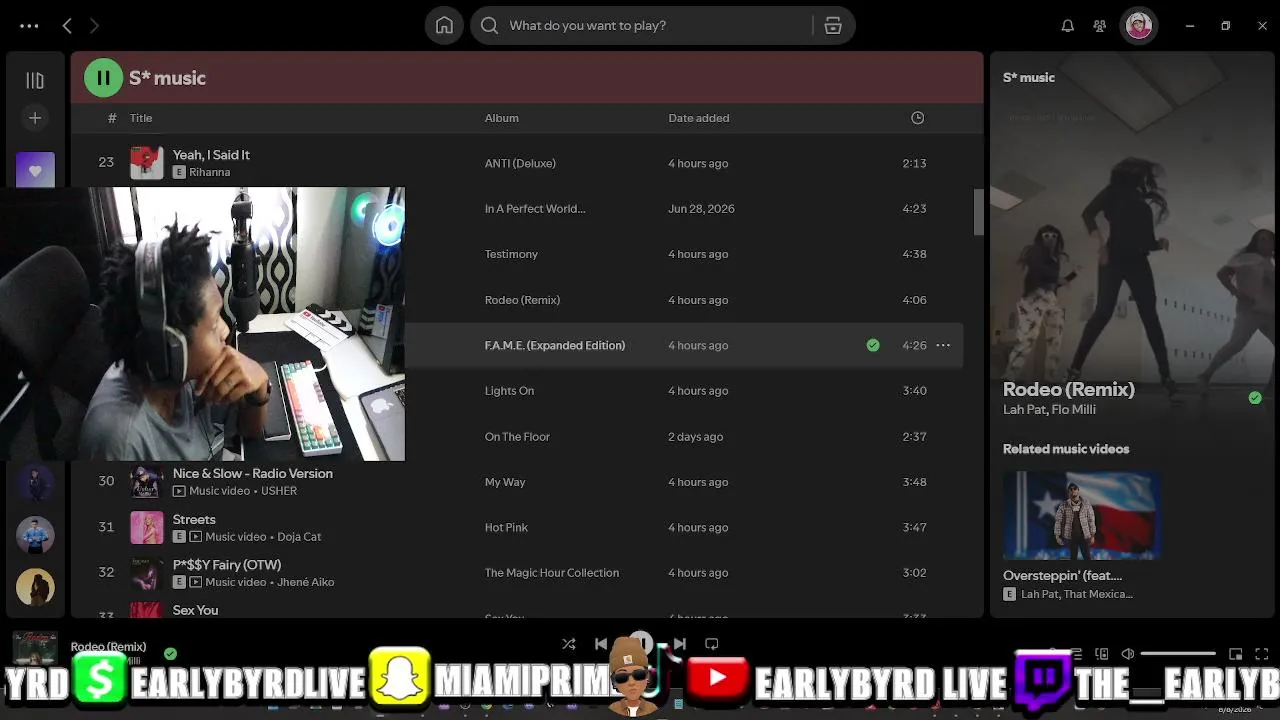
Task: Open album 'In A Perfect World...'
Action: (535, 209)
